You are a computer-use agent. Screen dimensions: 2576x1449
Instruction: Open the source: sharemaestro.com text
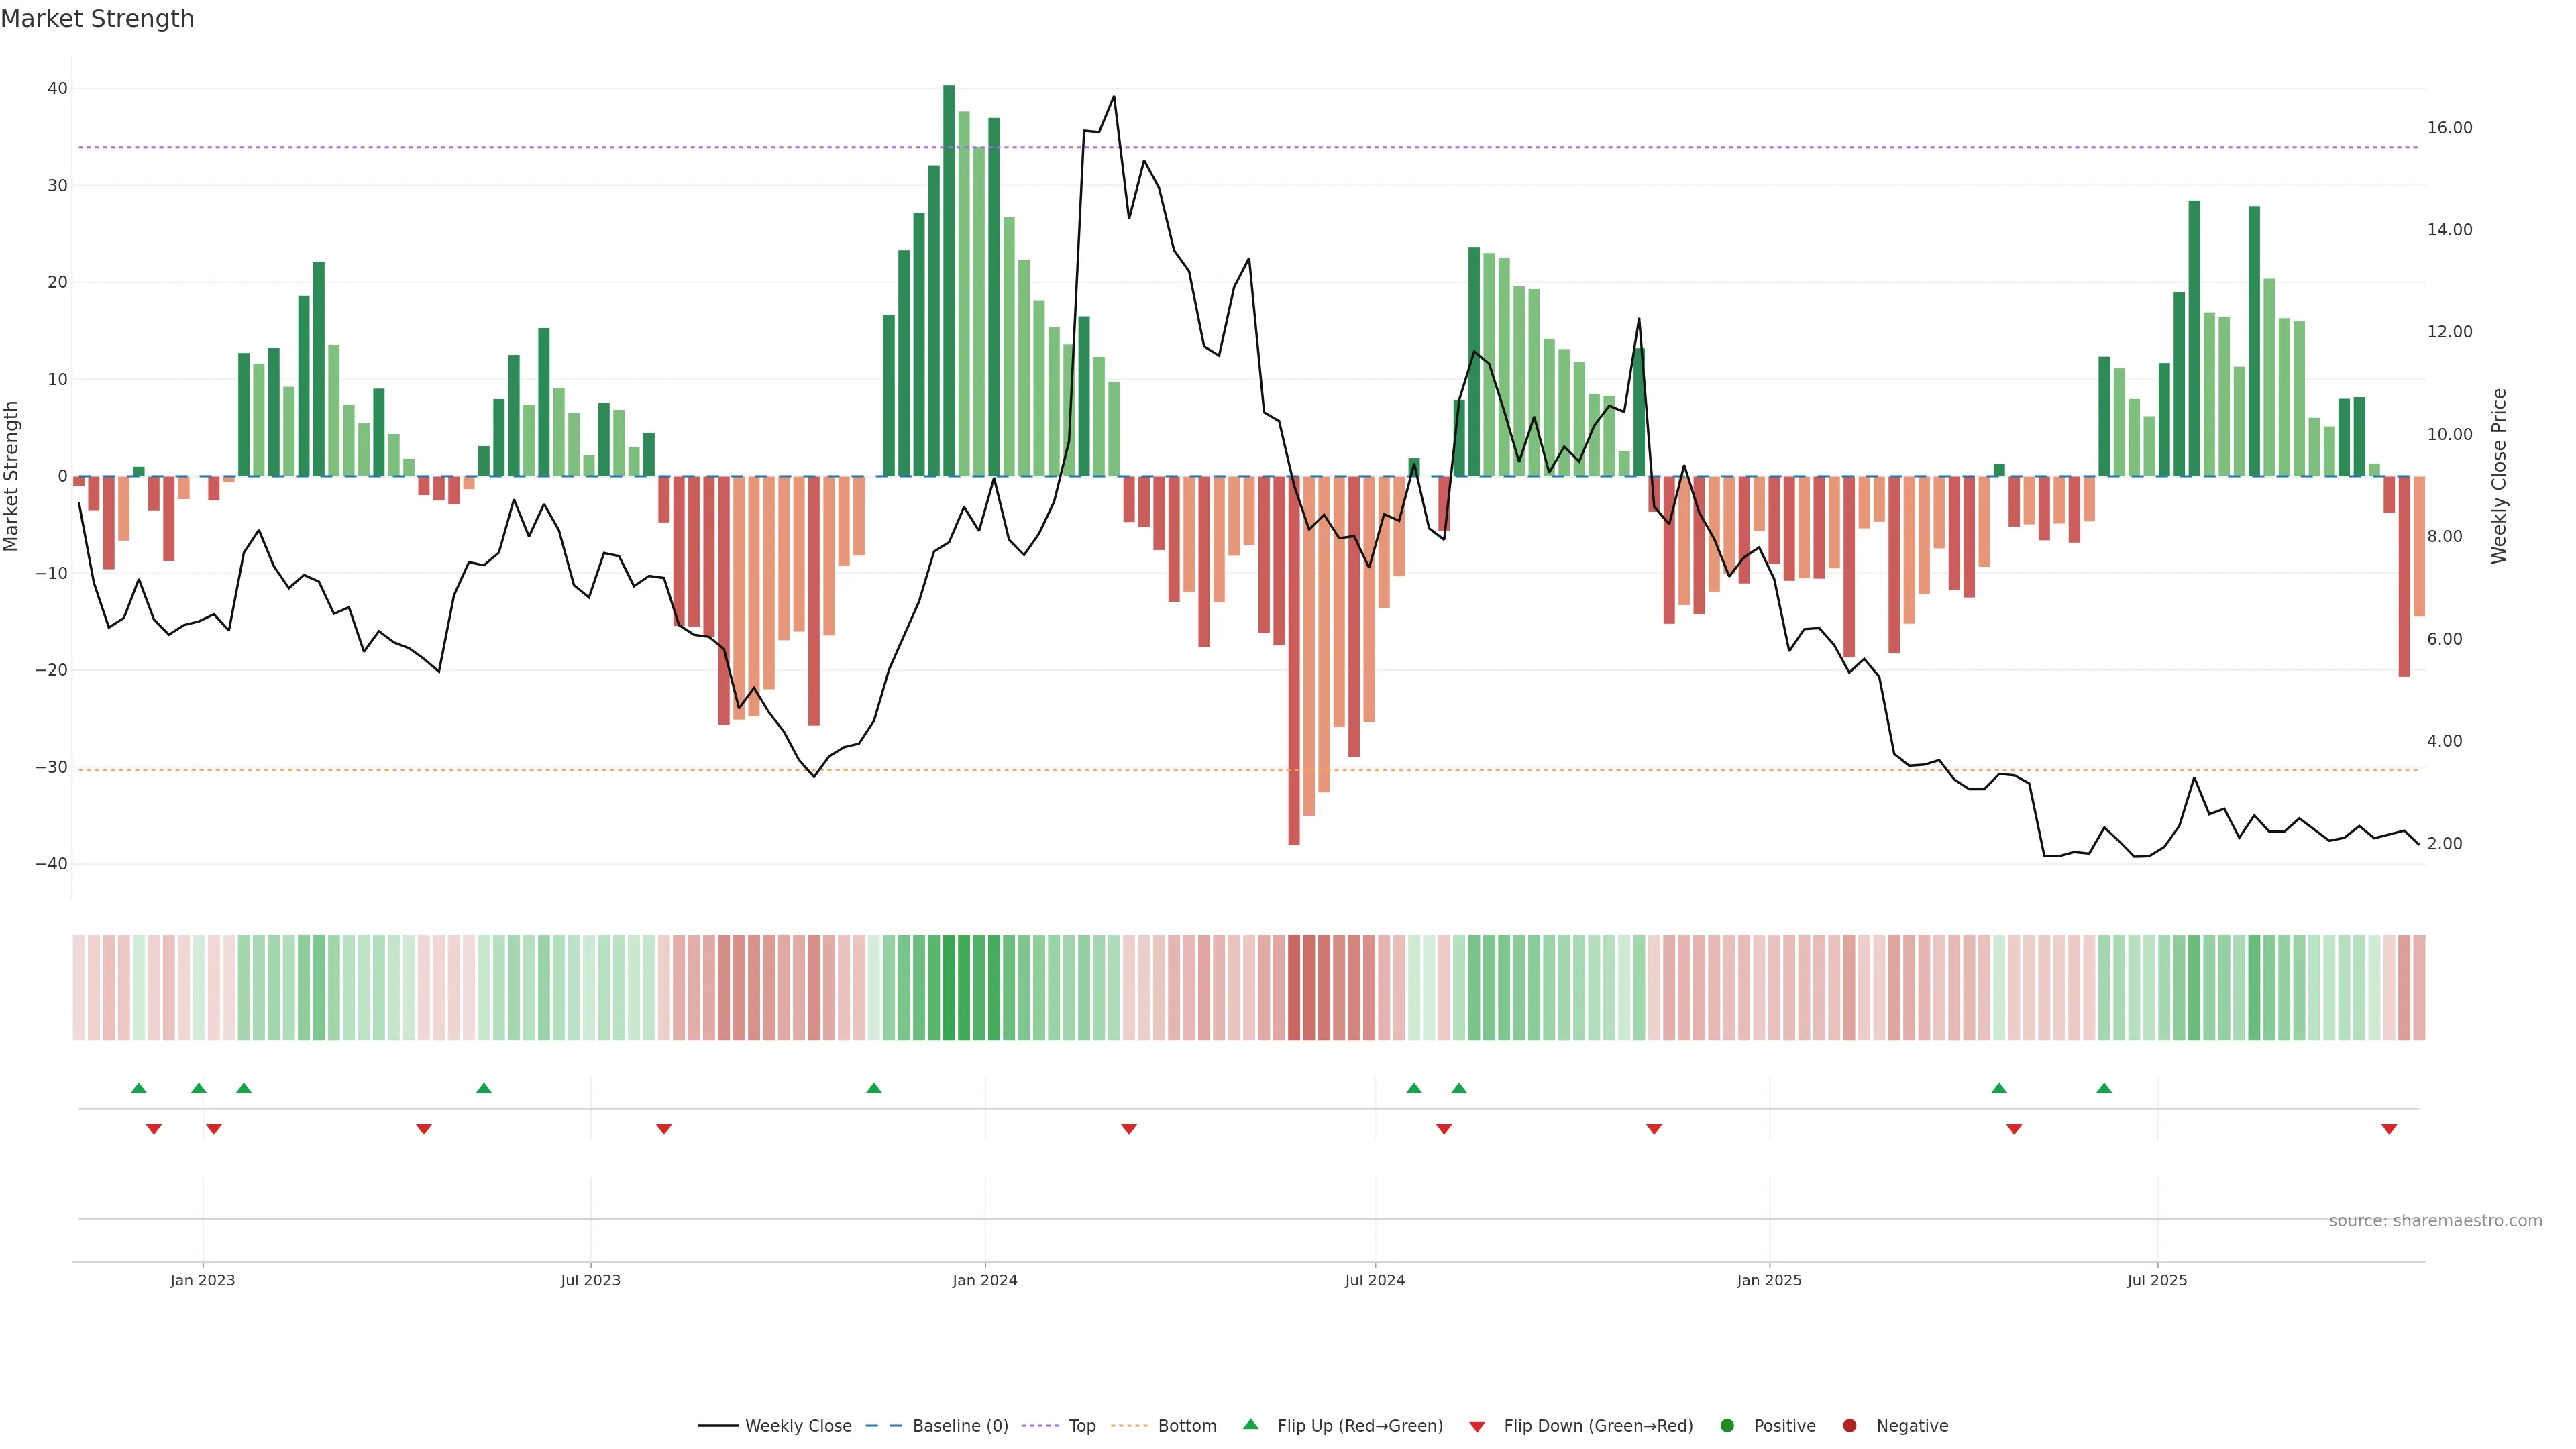[2435, 1221]
